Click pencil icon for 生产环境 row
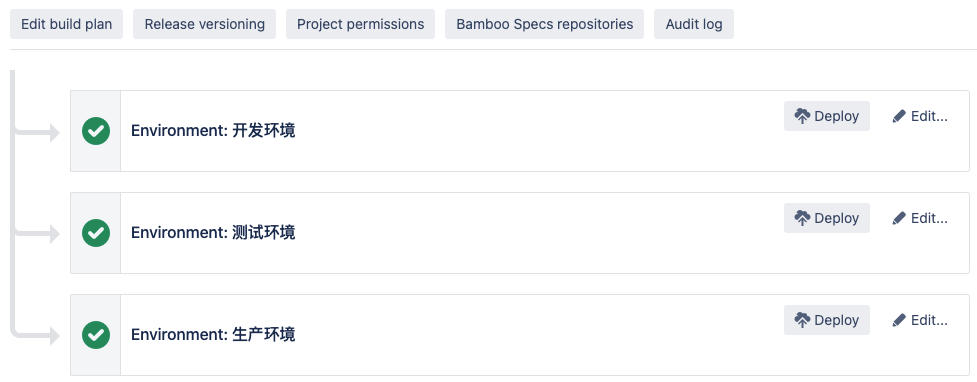The width and height of the screenshot is (977, 382). pos(898,320)
